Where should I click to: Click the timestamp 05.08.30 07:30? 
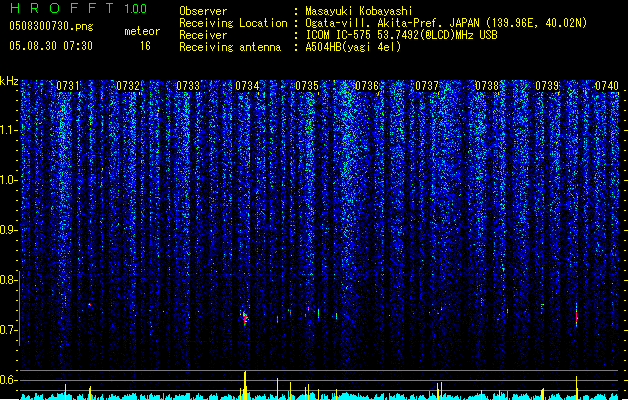pyautogui.click(x=51, y=46)
